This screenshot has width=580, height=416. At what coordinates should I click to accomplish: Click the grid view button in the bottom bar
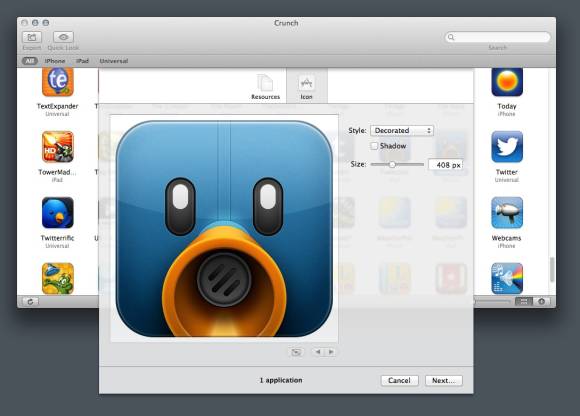coord(523,302)
